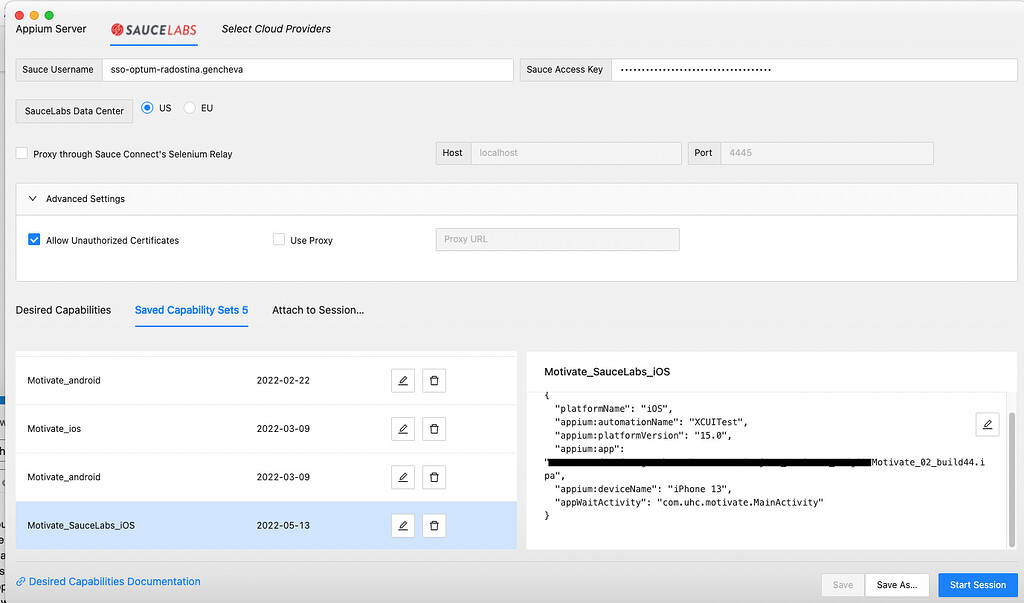This screenshot has height=603, width=1024.
Task: Switch to the Desired Capabilities tab
Action: (x=63, y=310)
